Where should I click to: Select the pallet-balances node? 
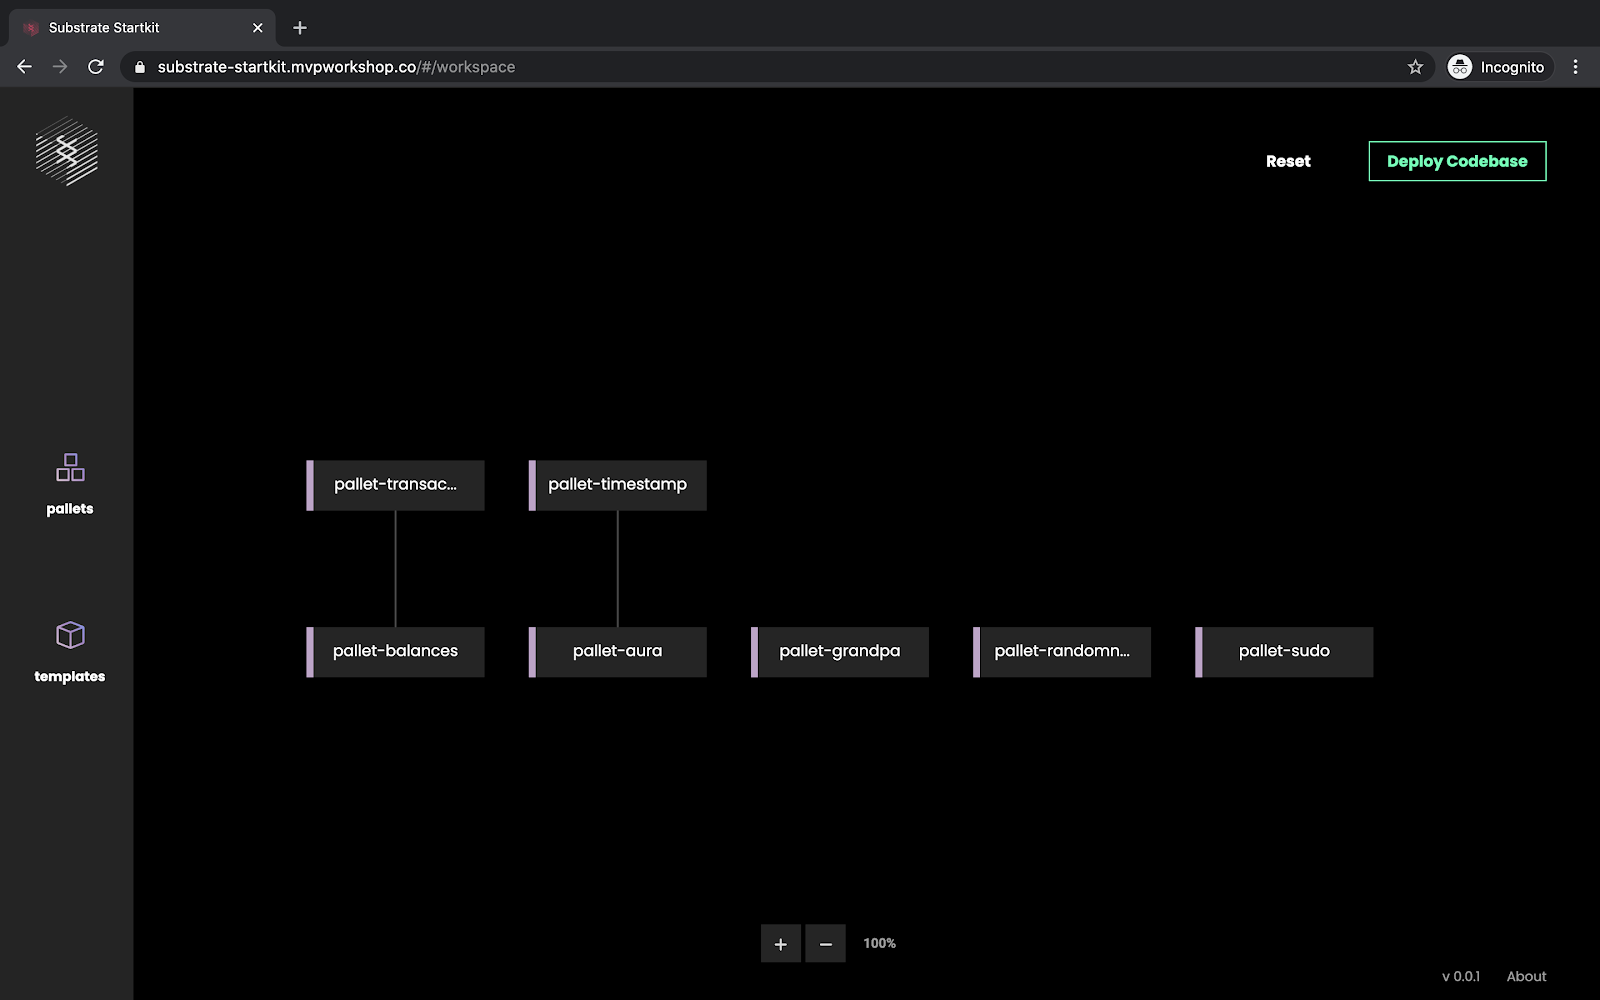point(396,651)
